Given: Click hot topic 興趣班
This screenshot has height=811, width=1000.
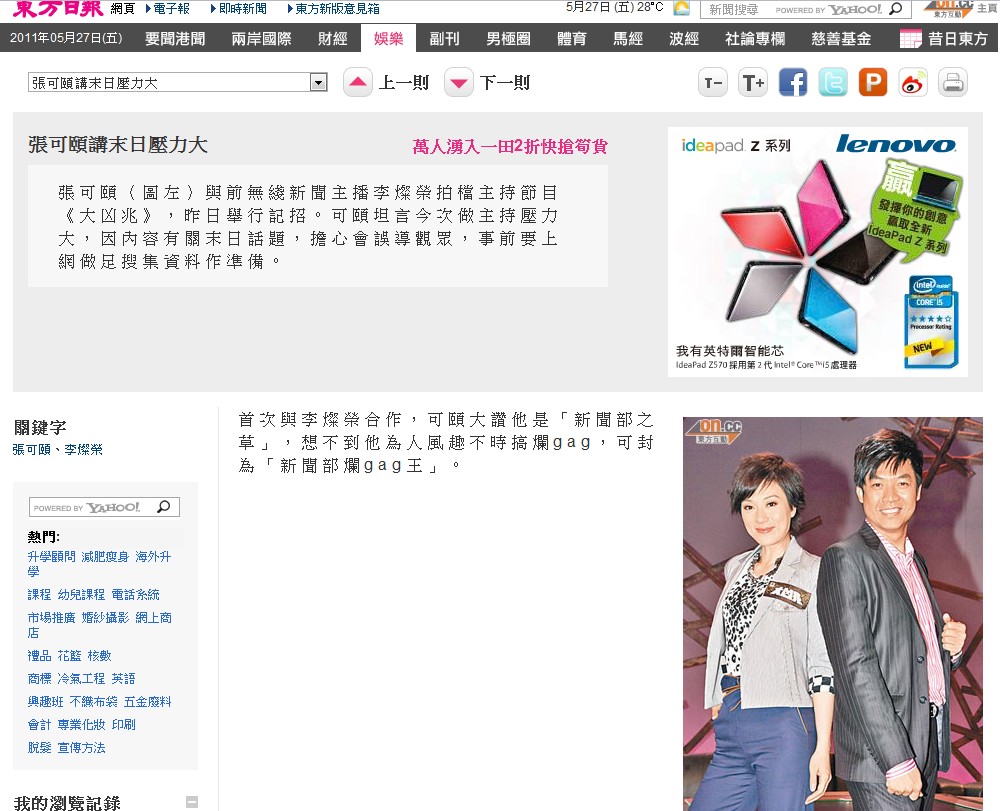Looking at the screenshot, I should [46, 702].
